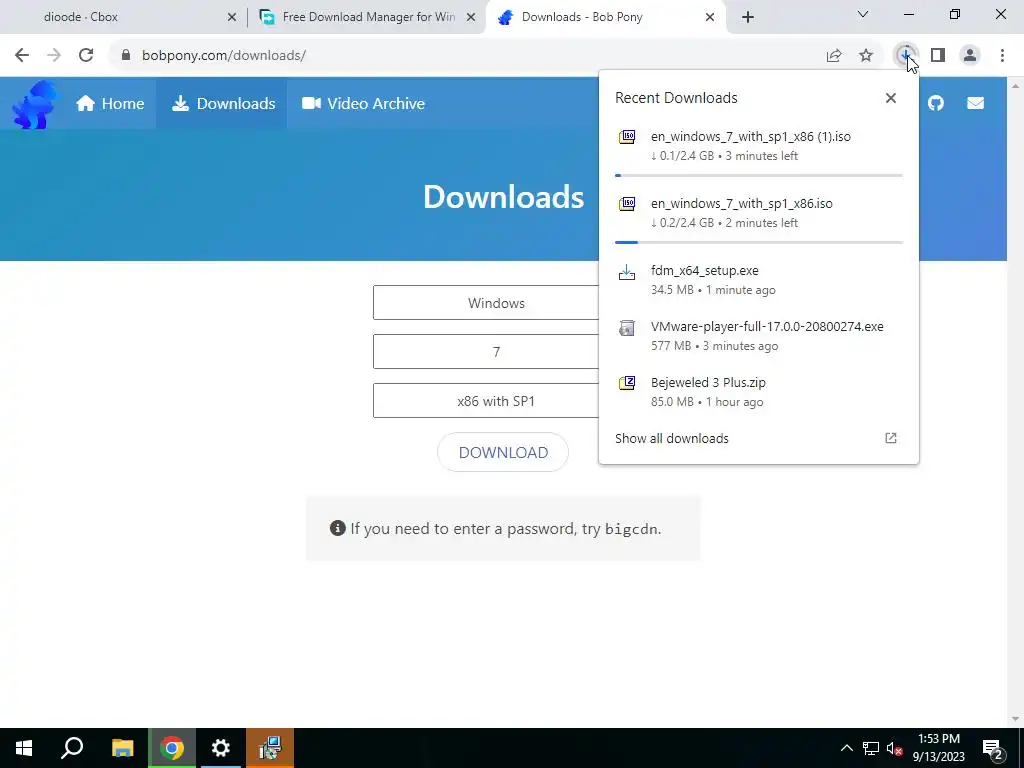
Task: Open a new browser tab
Action: point(748,17)
